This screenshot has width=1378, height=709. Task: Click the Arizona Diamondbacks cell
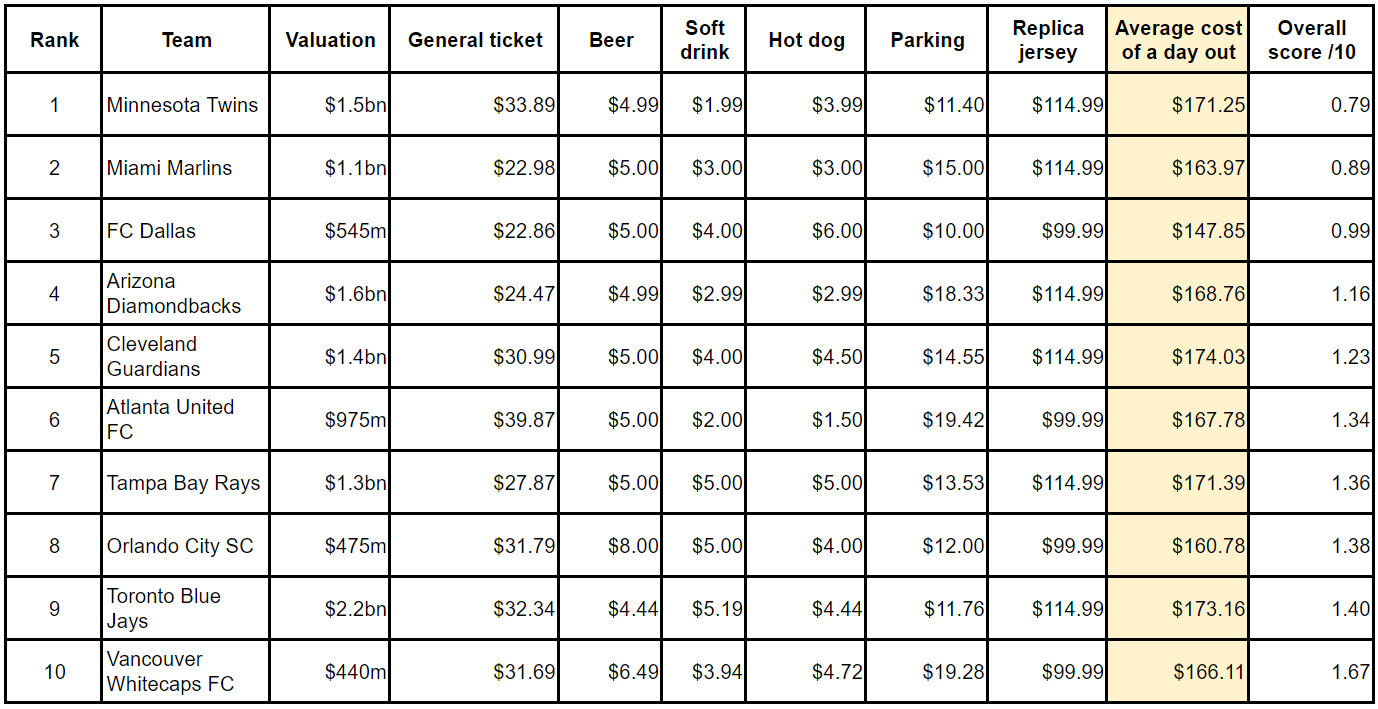174,294
